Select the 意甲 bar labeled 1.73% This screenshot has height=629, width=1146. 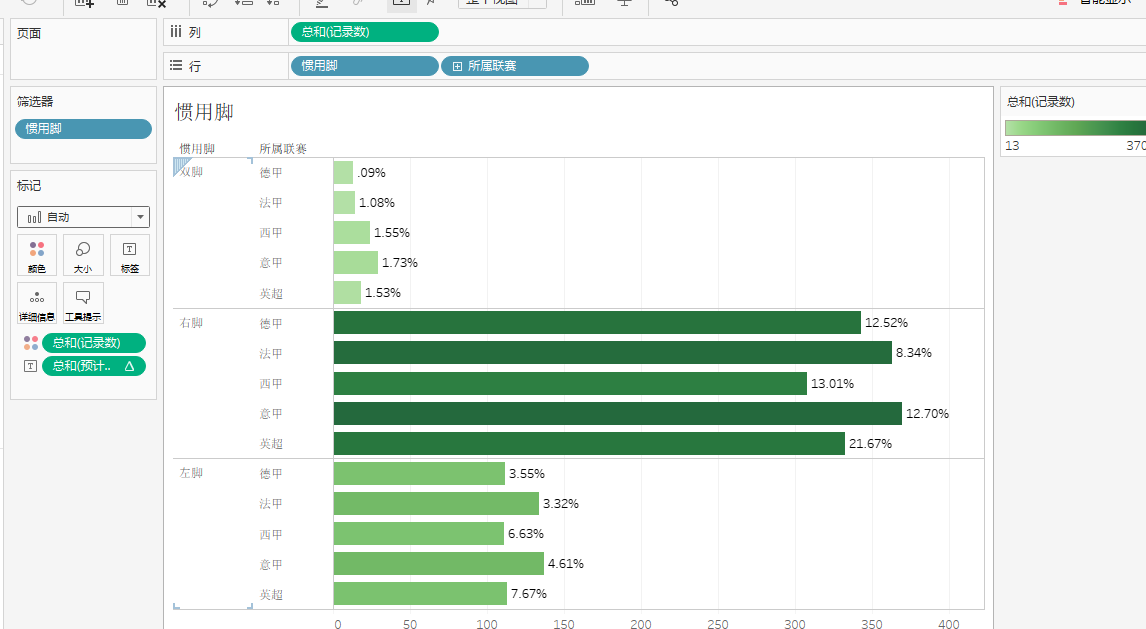point(356,262)
